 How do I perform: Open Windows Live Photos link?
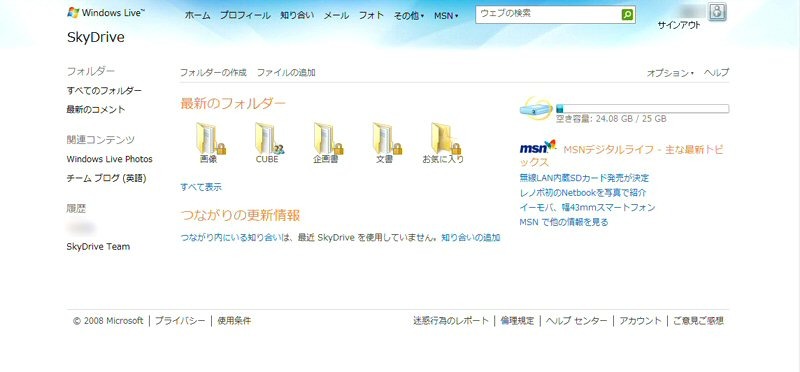coord(109,159)
